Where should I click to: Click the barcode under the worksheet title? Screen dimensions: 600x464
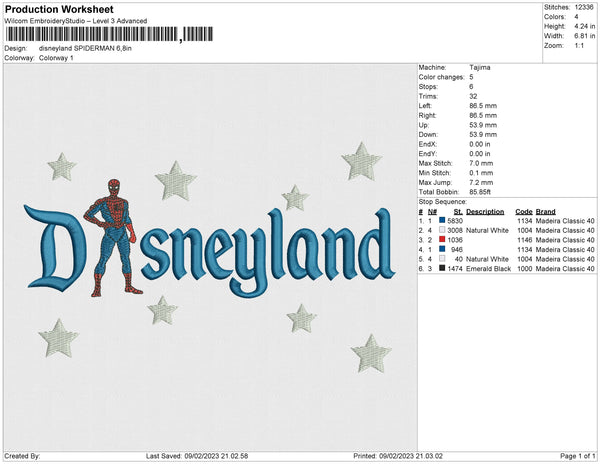pos(109,34)
